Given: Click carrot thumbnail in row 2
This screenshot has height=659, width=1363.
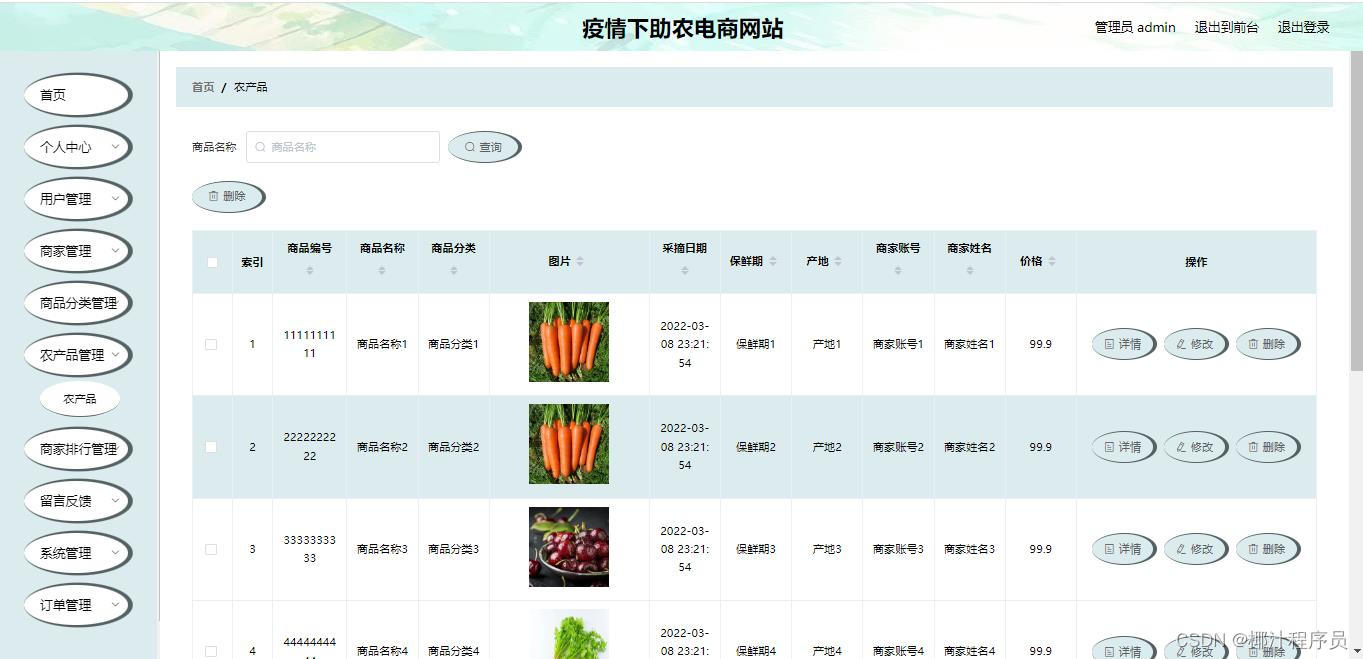Looking at the screenshot, I should point(569,445).
